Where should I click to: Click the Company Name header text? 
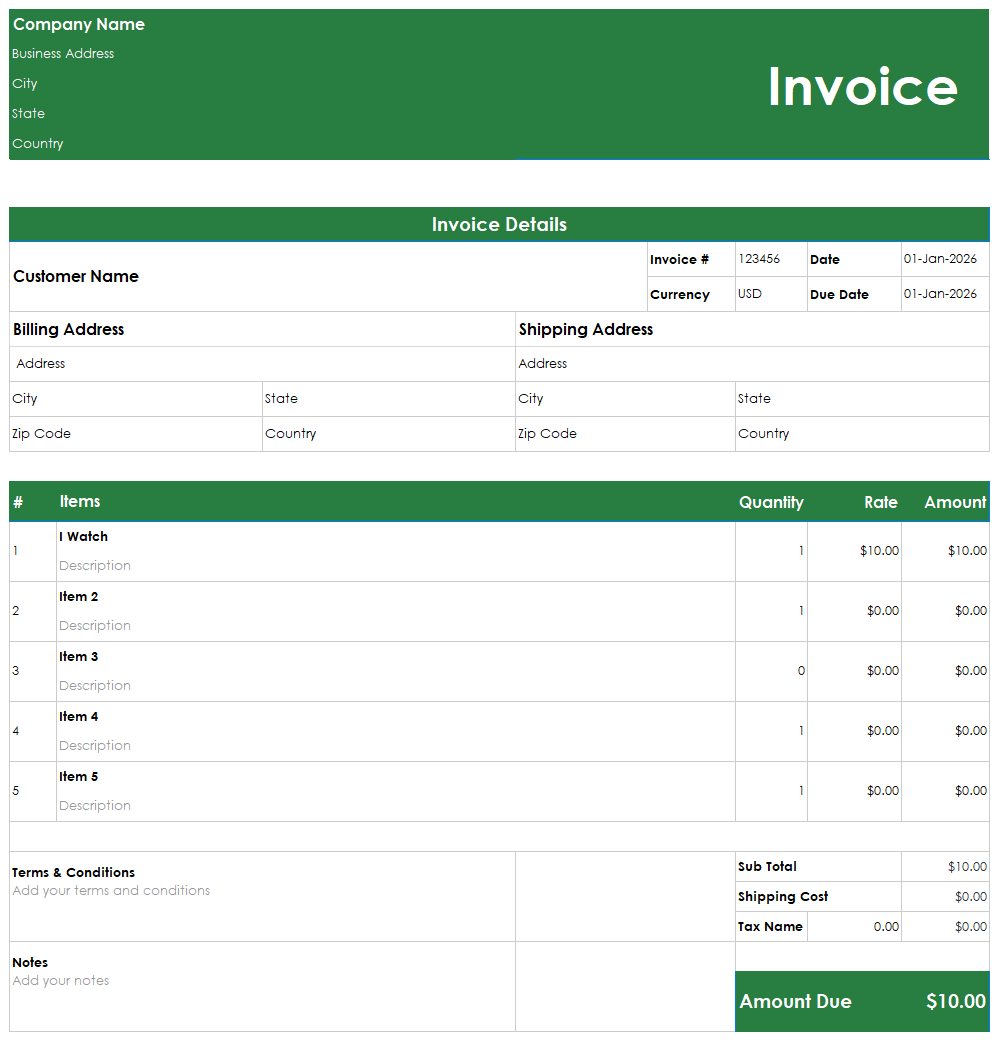[x=78, y=24]
